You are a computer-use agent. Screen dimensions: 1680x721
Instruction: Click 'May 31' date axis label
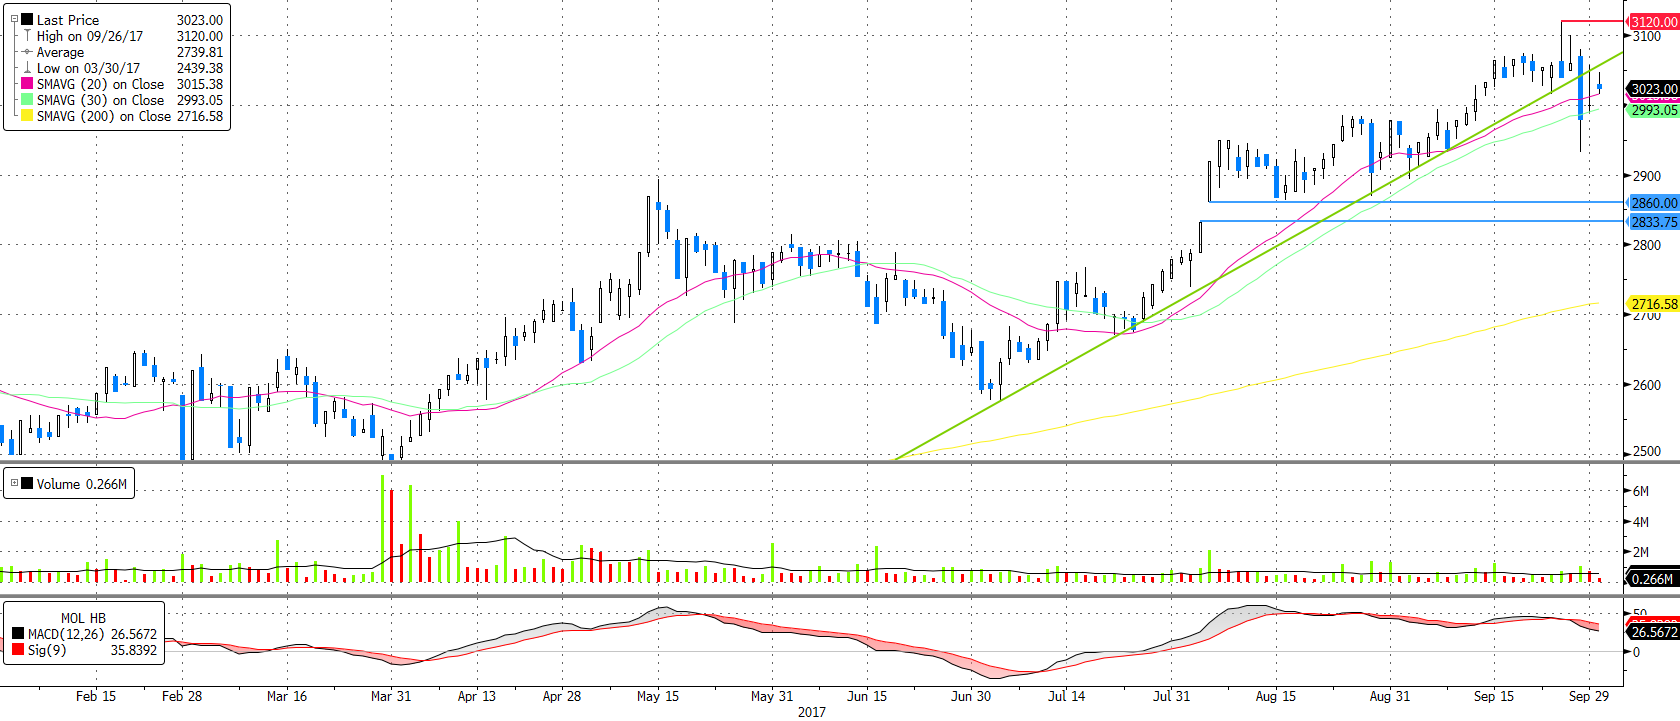(x=772, y=696)
